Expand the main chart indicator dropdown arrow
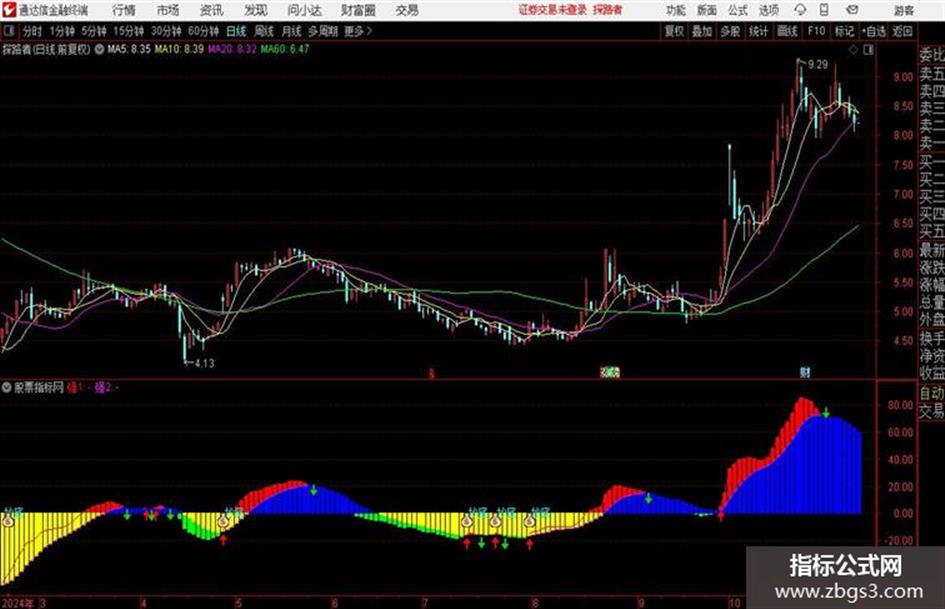The image size is (945, 609). (x=99, y=49)
